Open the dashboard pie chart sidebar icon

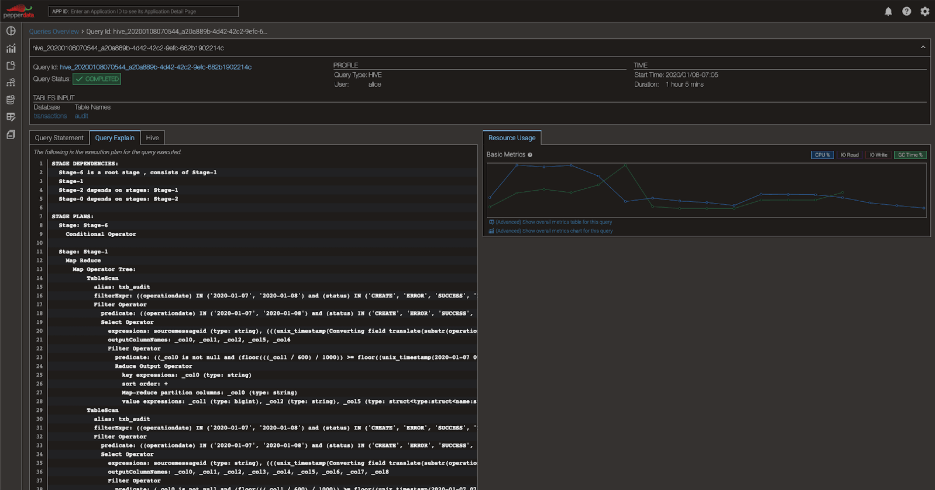coord(11,31)
